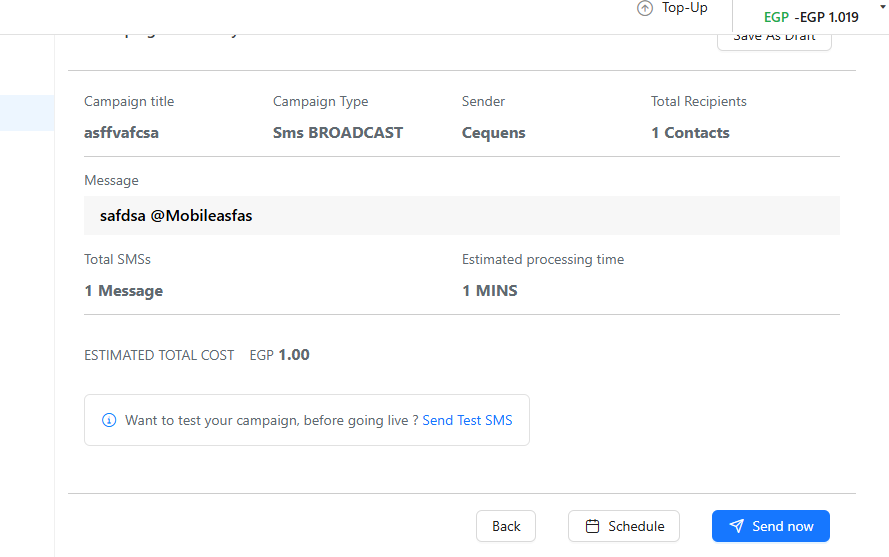Open the EGP balance menu in header
Image resolution: width=889 pixels, height=557 pixels.
click(811, 17)
